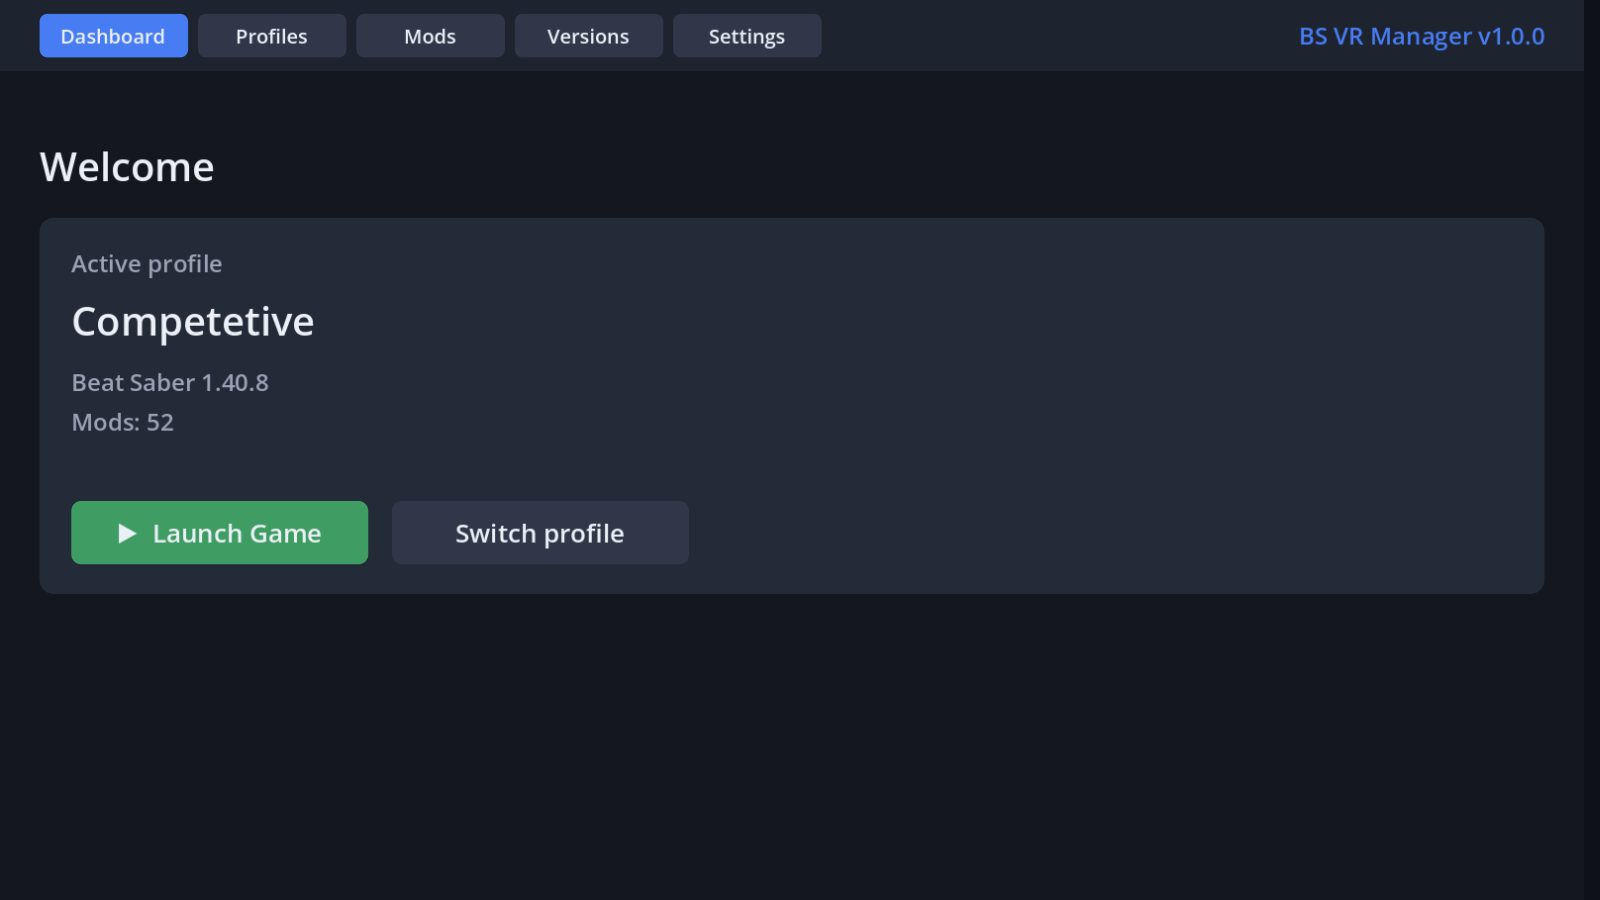
Task: Click the BS VR Manager app title
Action: click(x=1385, y=36)
